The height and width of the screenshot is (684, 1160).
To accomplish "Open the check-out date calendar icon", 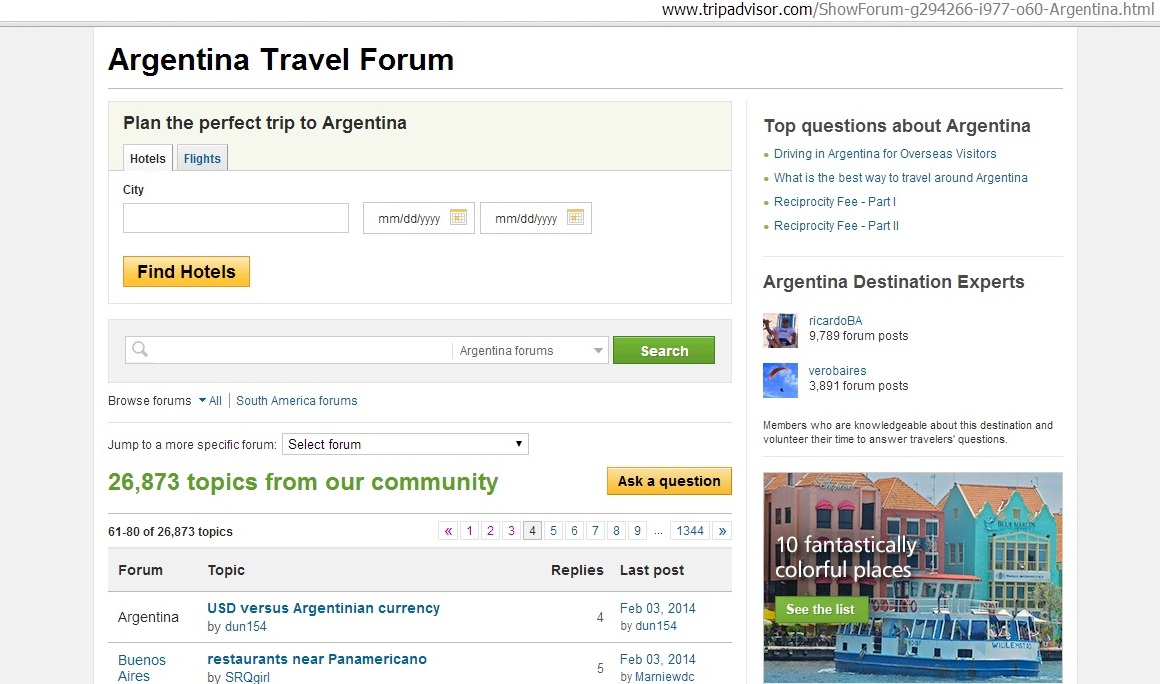I will 575,217.
